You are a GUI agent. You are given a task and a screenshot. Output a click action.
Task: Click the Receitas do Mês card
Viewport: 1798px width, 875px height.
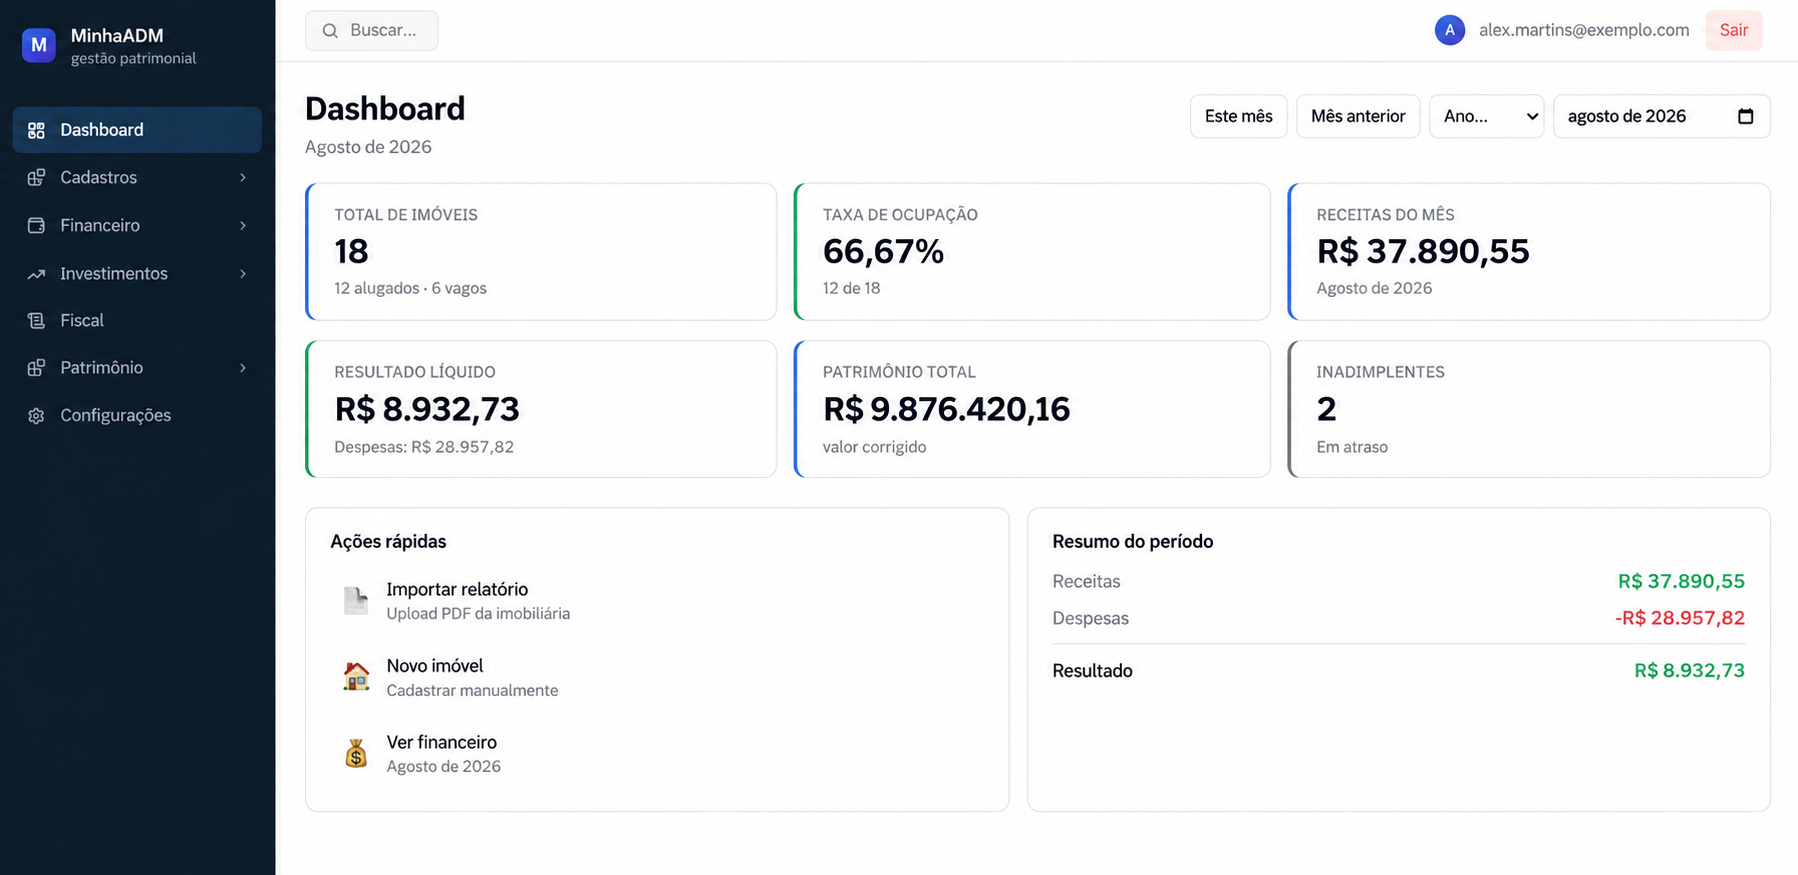pos(1529,252)
